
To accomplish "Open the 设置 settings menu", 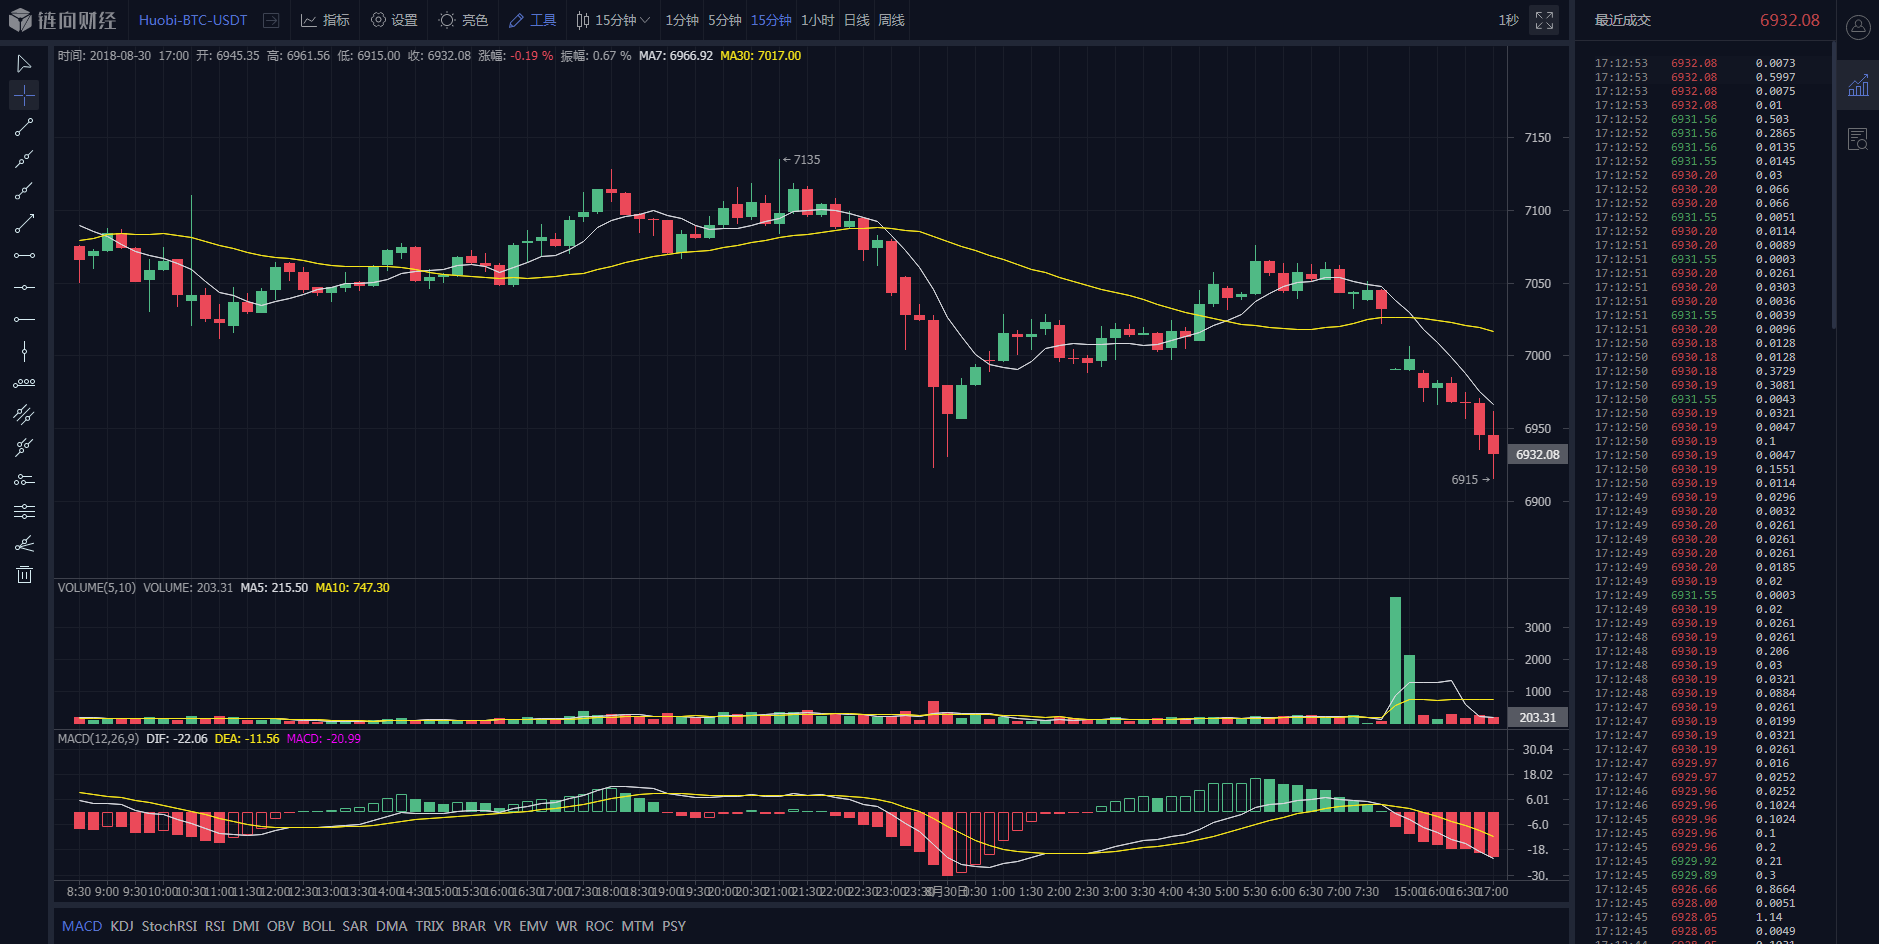I will pyautogui.click(x=394, y=20).
